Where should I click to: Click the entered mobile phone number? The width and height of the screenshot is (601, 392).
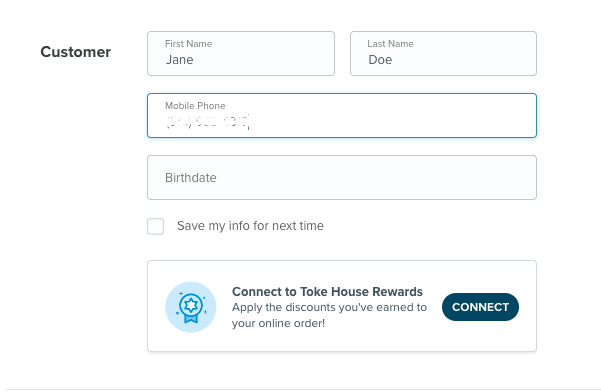click(207, 122)
